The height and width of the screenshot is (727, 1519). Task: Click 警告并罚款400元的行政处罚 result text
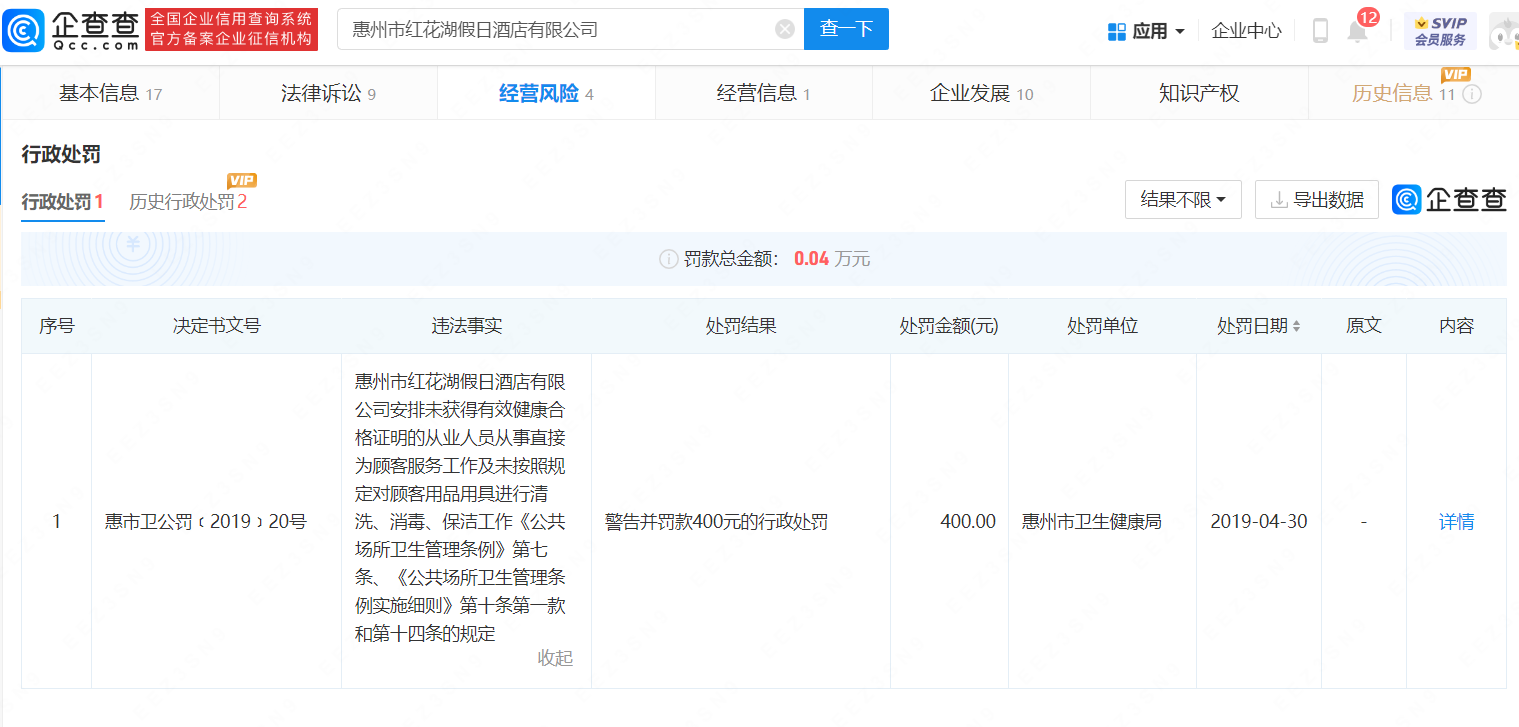(716, 521)
